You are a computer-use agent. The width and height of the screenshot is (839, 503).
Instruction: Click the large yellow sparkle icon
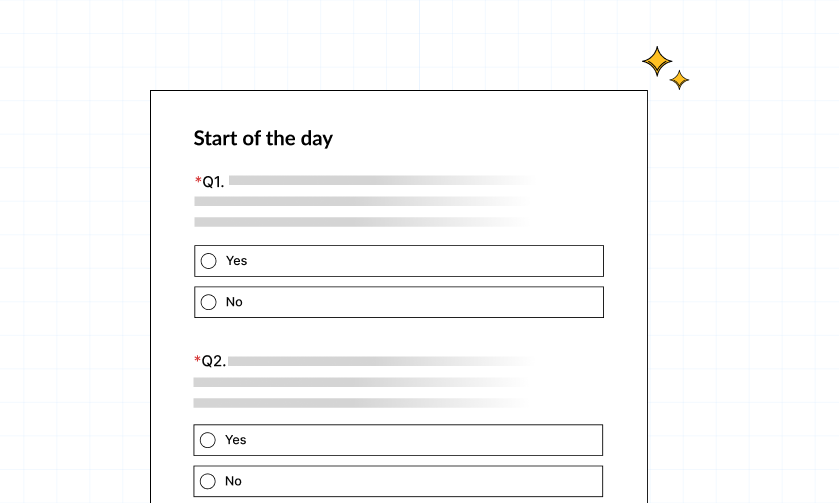656,61
